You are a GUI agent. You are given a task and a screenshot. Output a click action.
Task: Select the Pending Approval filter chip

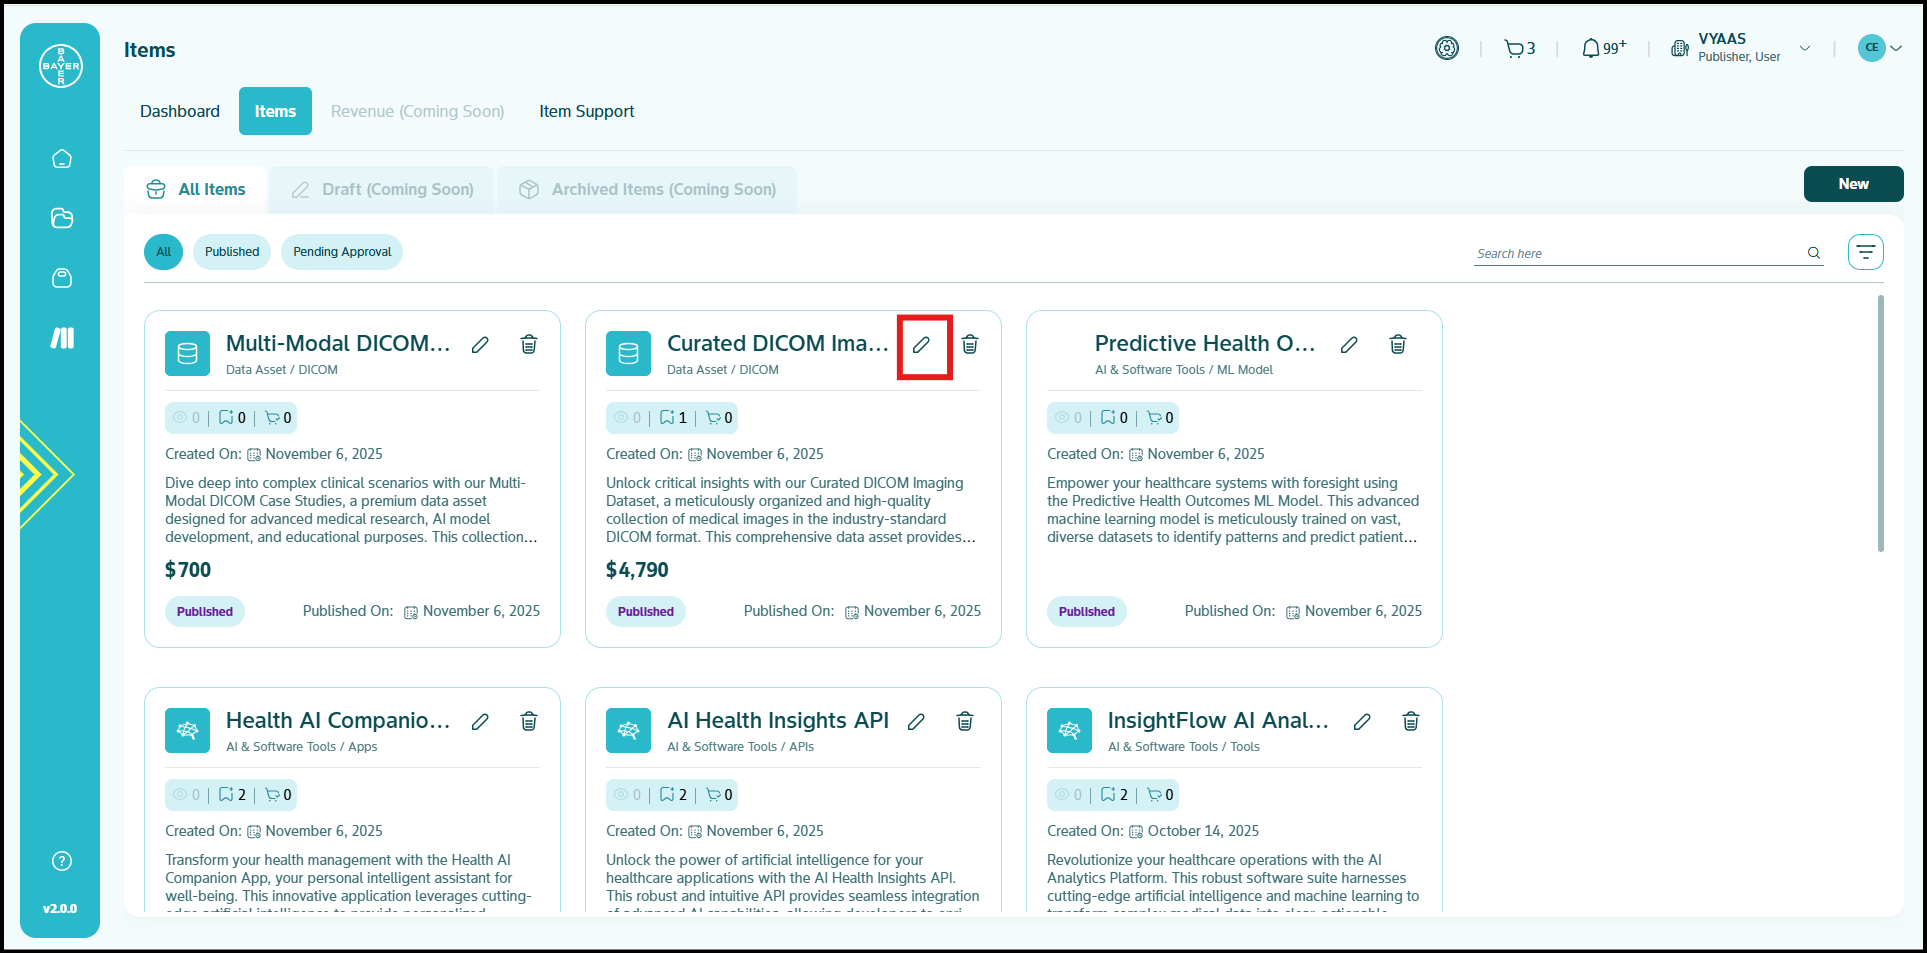pos(342,252)
